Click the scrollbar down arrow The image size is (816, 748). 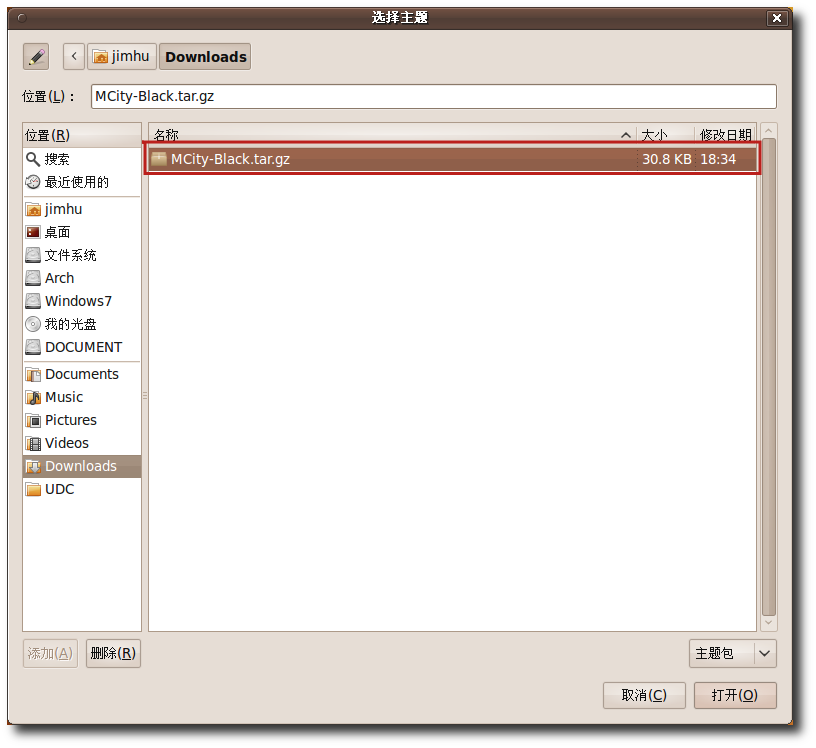coord(769,623)
